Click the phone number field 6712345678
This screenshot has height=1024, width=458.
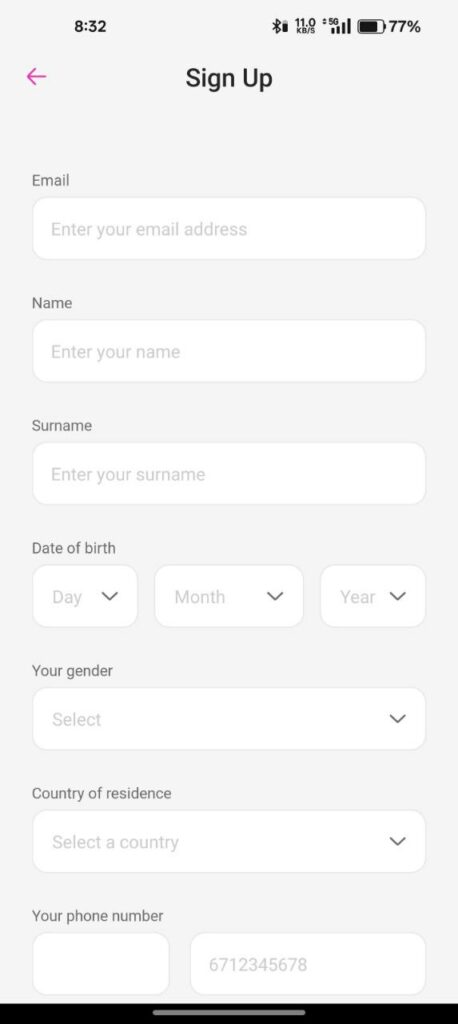tap(308, 964)
